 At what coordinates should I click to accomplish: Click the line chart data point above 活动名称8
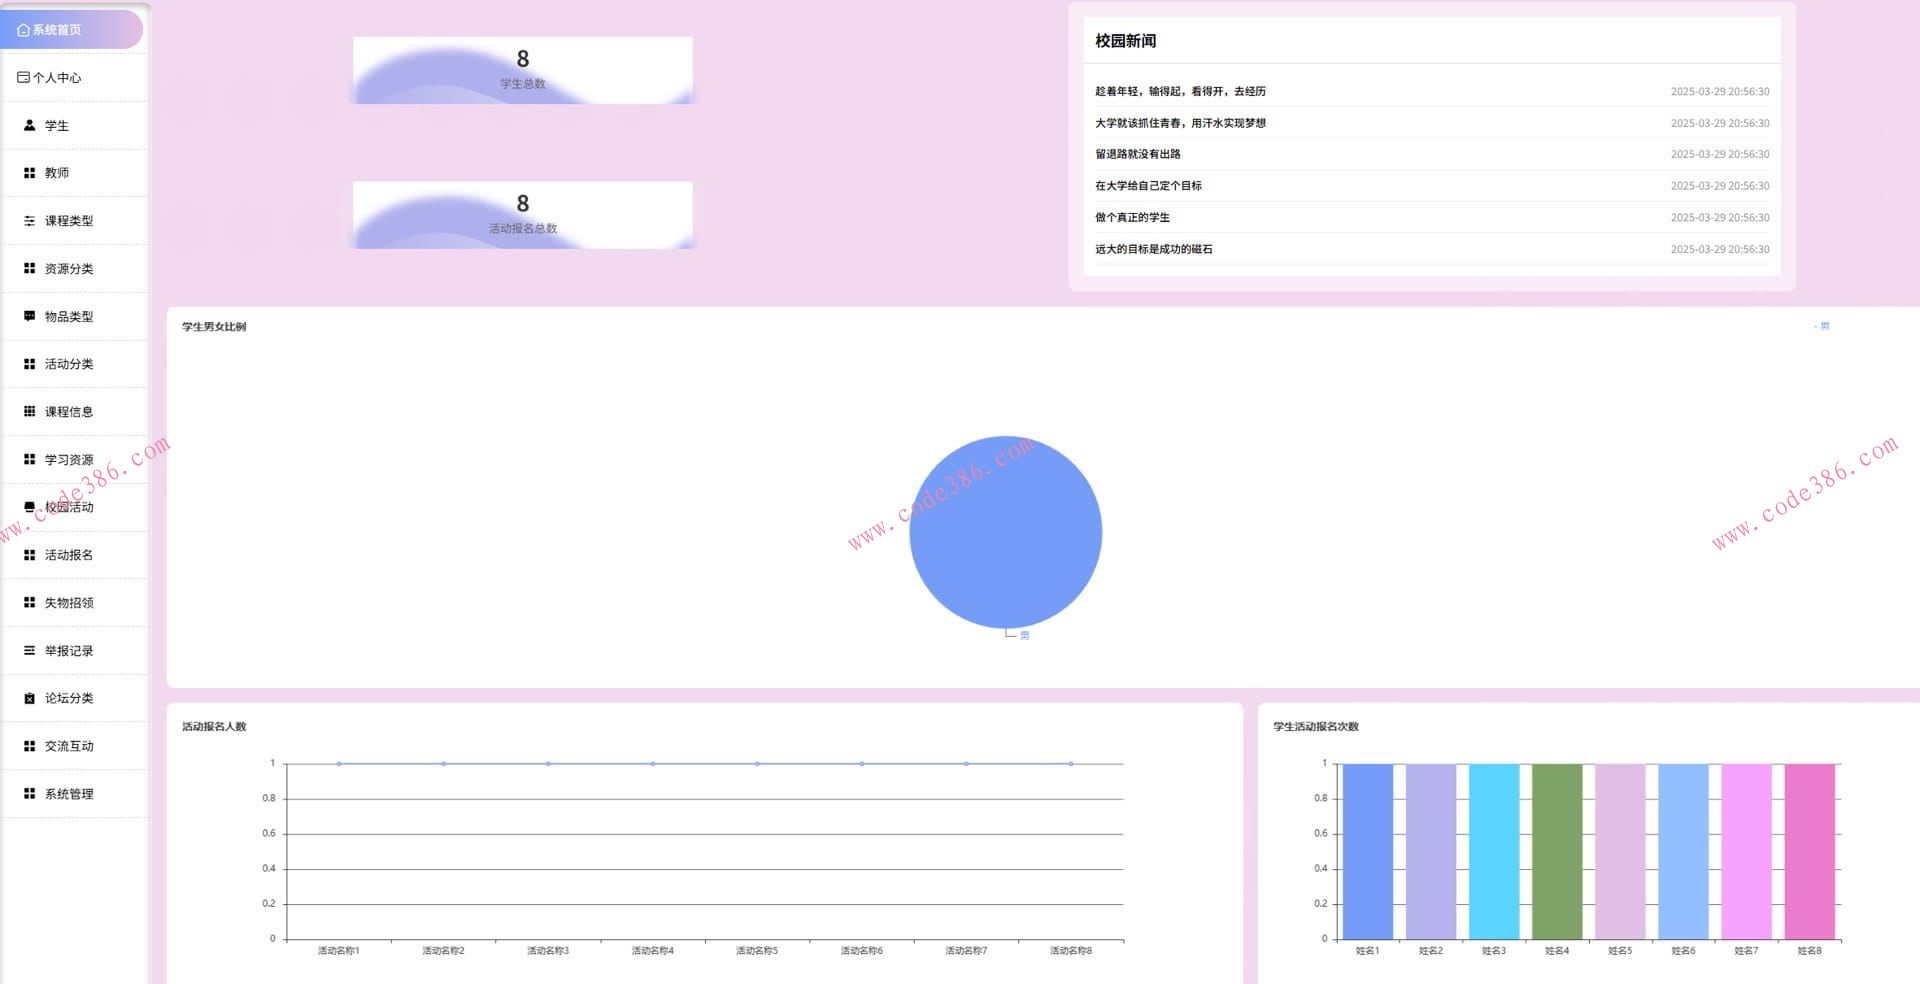[x=1071, y=764]
